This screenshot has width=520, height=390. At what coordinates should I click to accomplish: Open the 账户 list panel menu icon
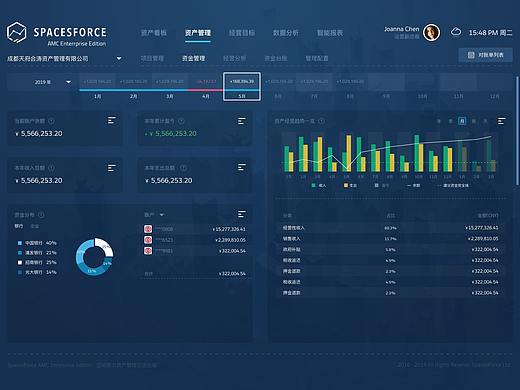click(x=242, y=214)
